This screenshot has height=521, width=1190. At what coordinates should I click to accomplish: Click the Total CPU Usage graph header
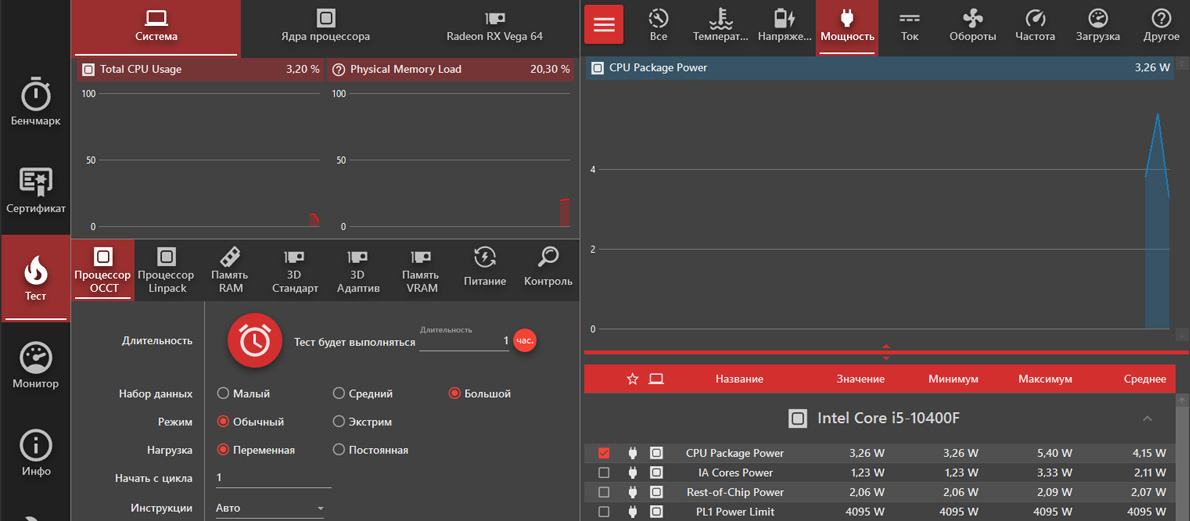pos(200,69)
